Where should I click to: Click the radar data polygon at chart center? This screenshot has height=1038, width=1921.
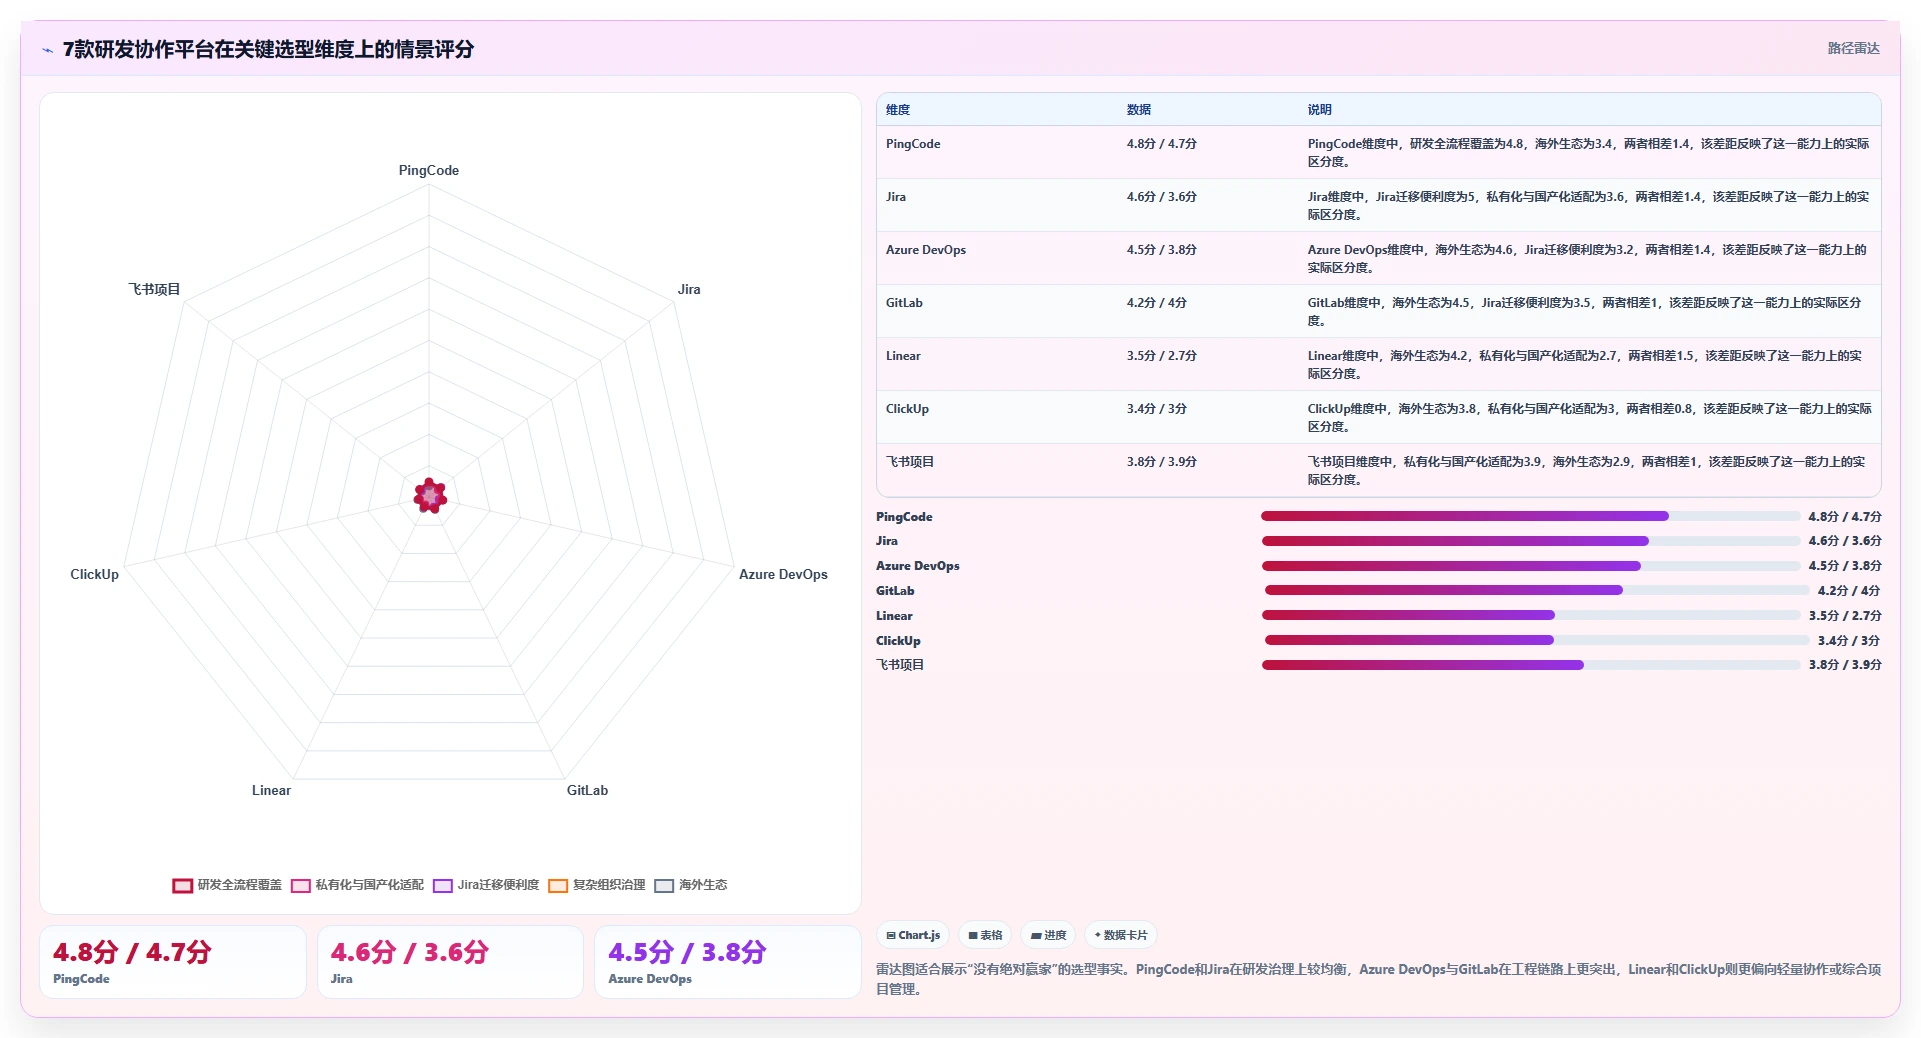(430, 495)
